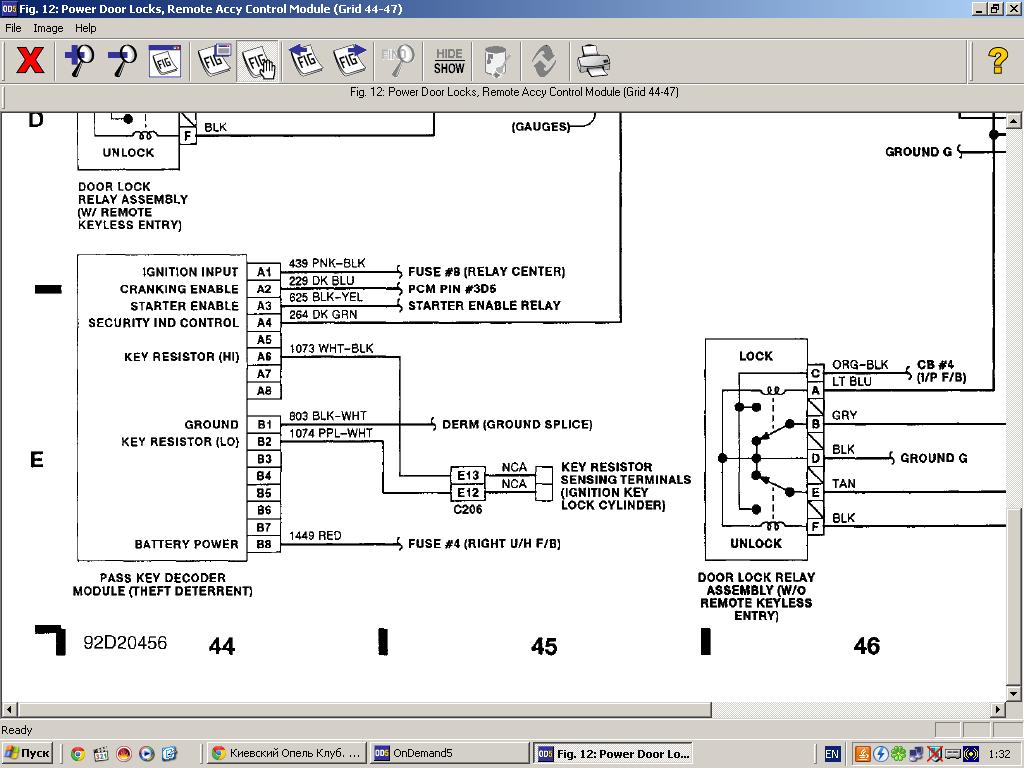
Task: Go to the previous figure
Action: point(306,61)
